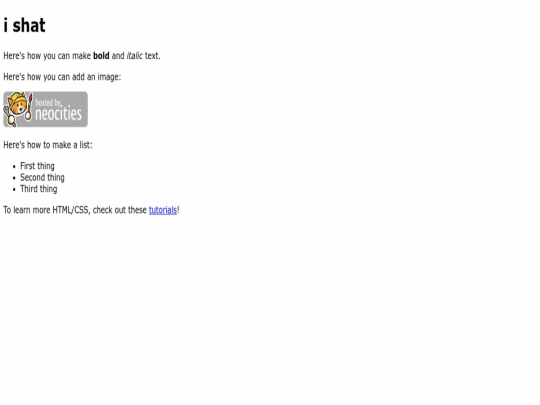Click the bold word "bold"
The width and height of the screenshot is (540, 405).
(101, 56)
